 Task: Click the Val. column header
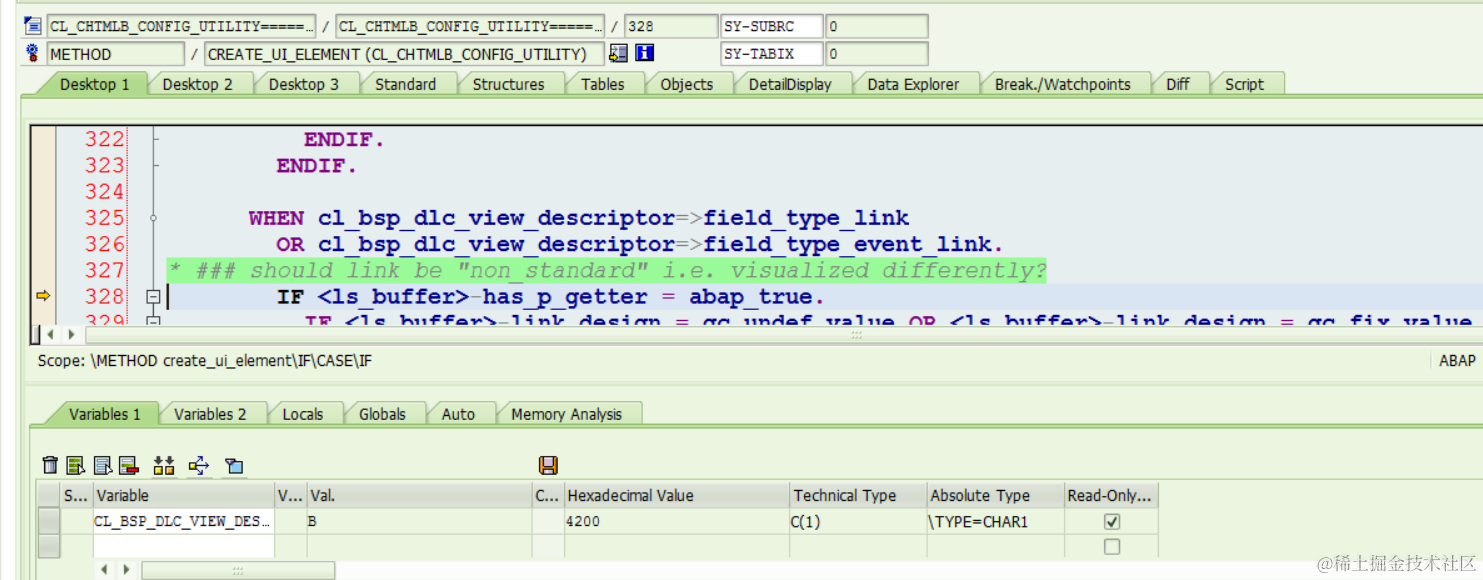point(419,495)
